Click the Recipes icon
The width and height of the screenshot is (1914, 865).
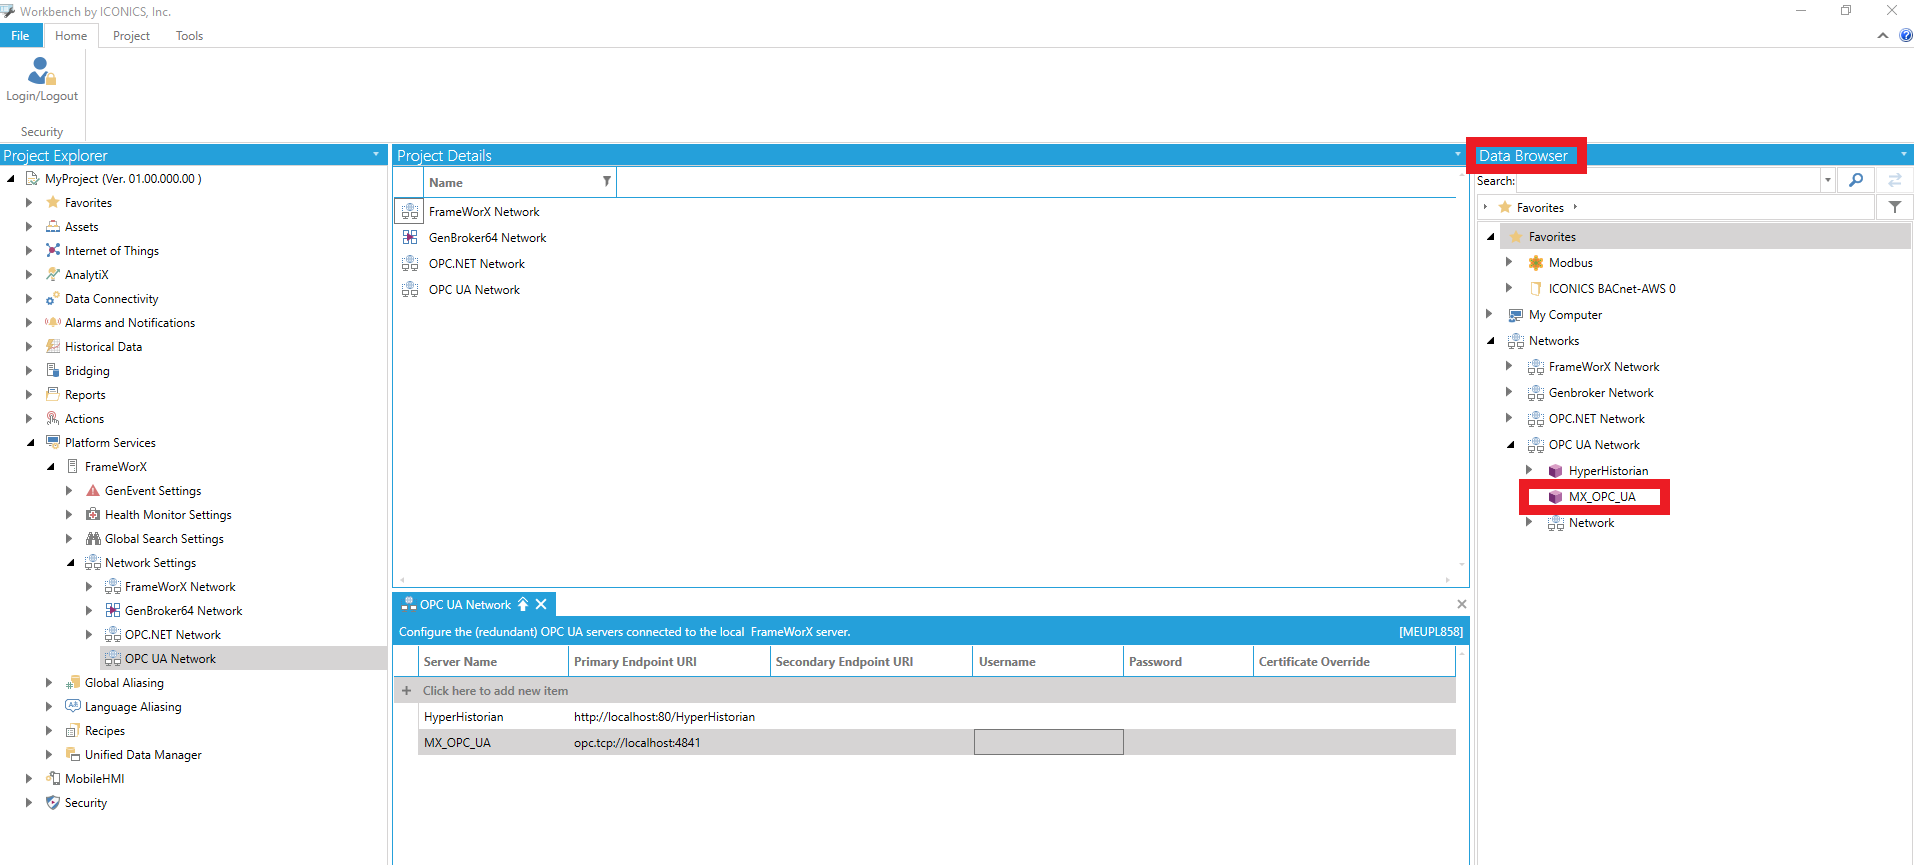(x=73, y=731)
